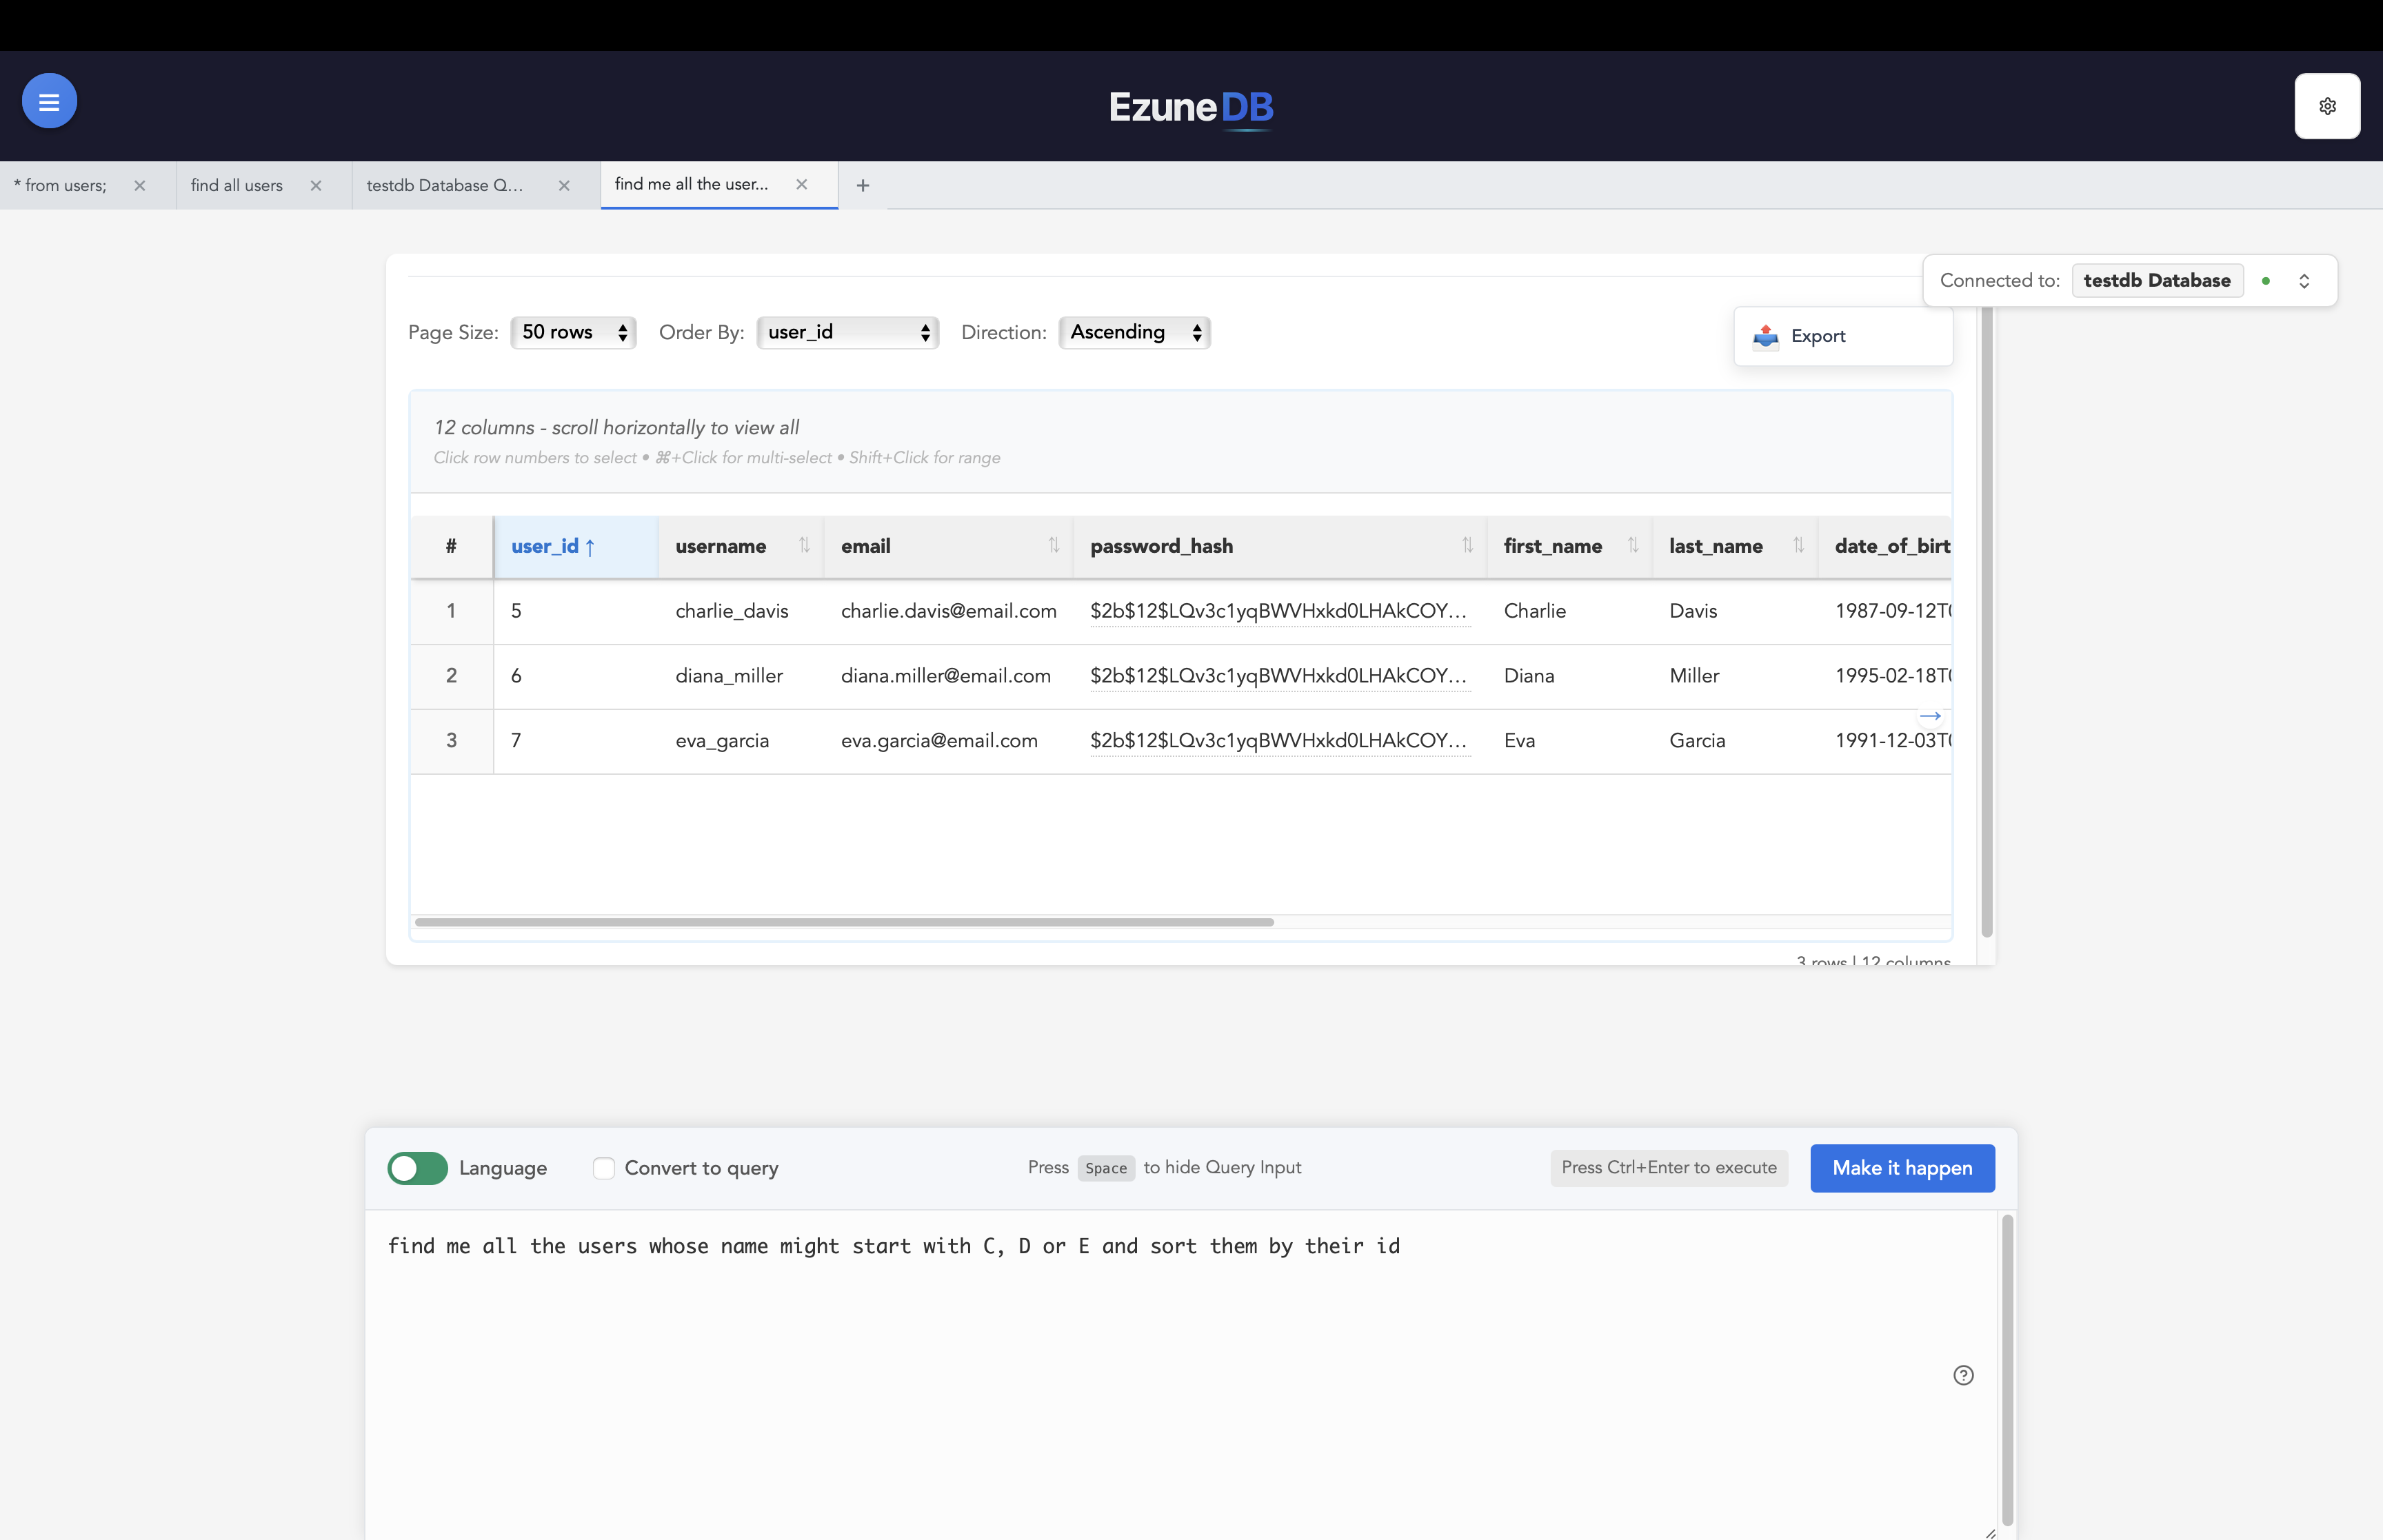
Task: Close the 'find me all the user...' tab
Action: point(801,184)
